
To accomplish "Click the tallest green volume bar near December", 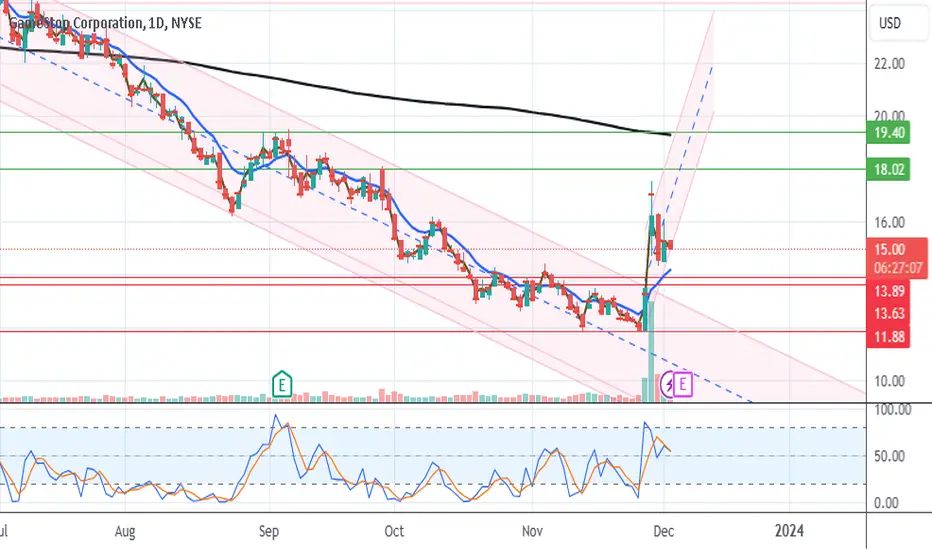I will point(651,351).
